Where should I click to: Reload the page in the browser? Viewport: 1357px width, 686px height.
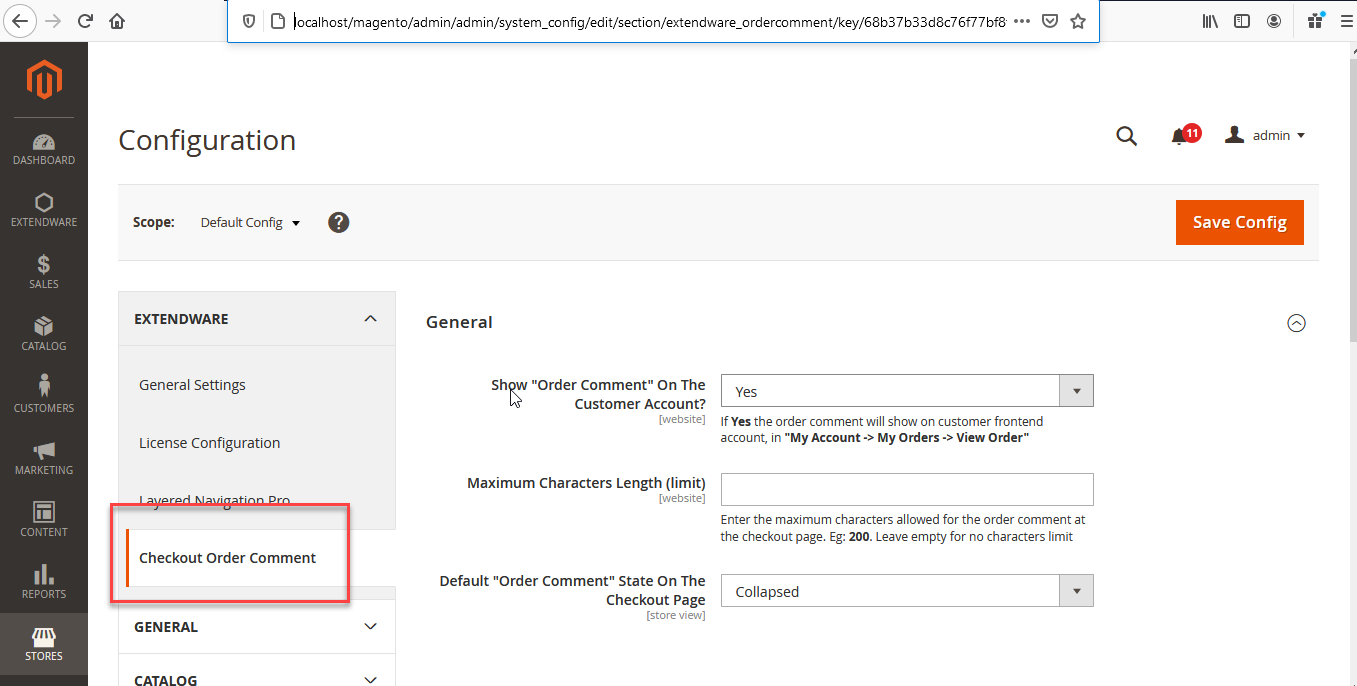click(85, 21)
